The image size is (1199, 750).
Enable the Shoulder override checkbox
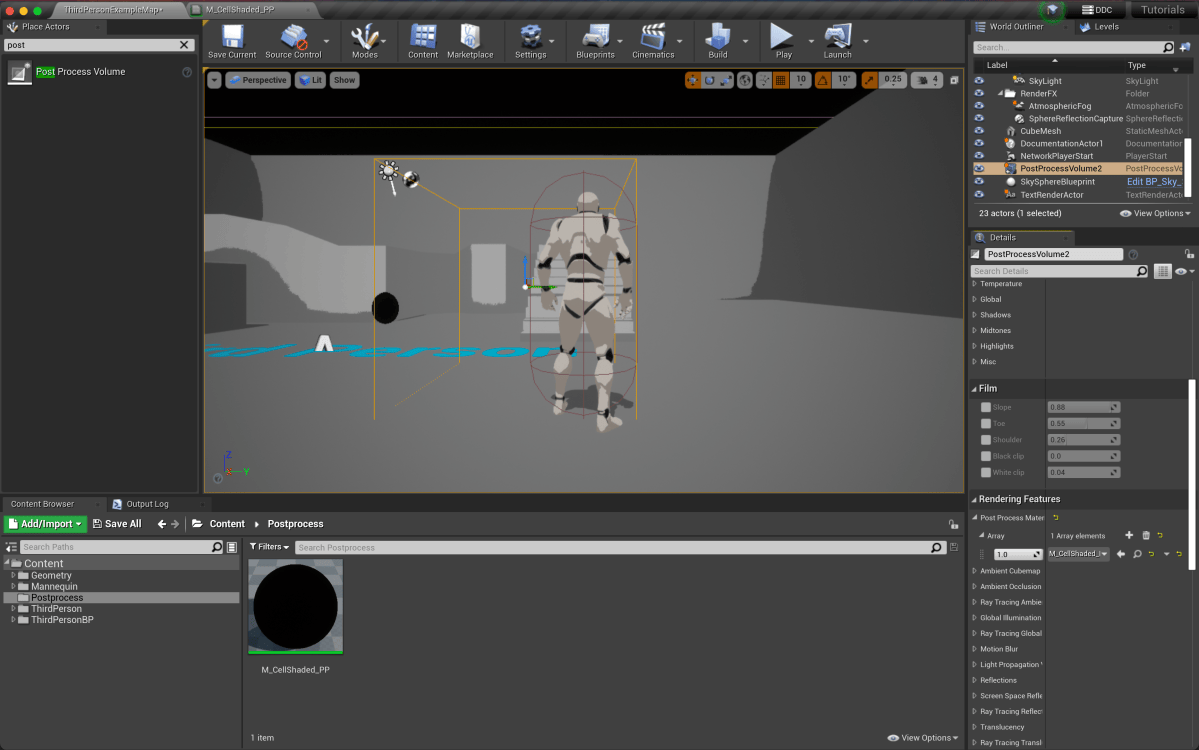pos(986,440)
